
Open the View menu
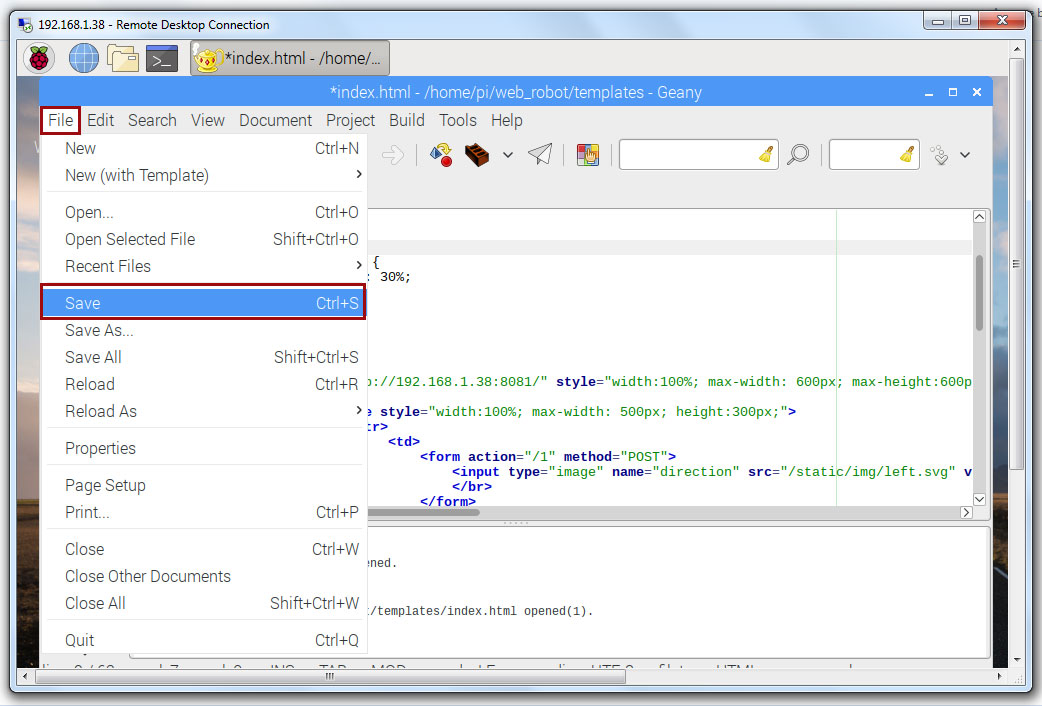click(208, 120)
